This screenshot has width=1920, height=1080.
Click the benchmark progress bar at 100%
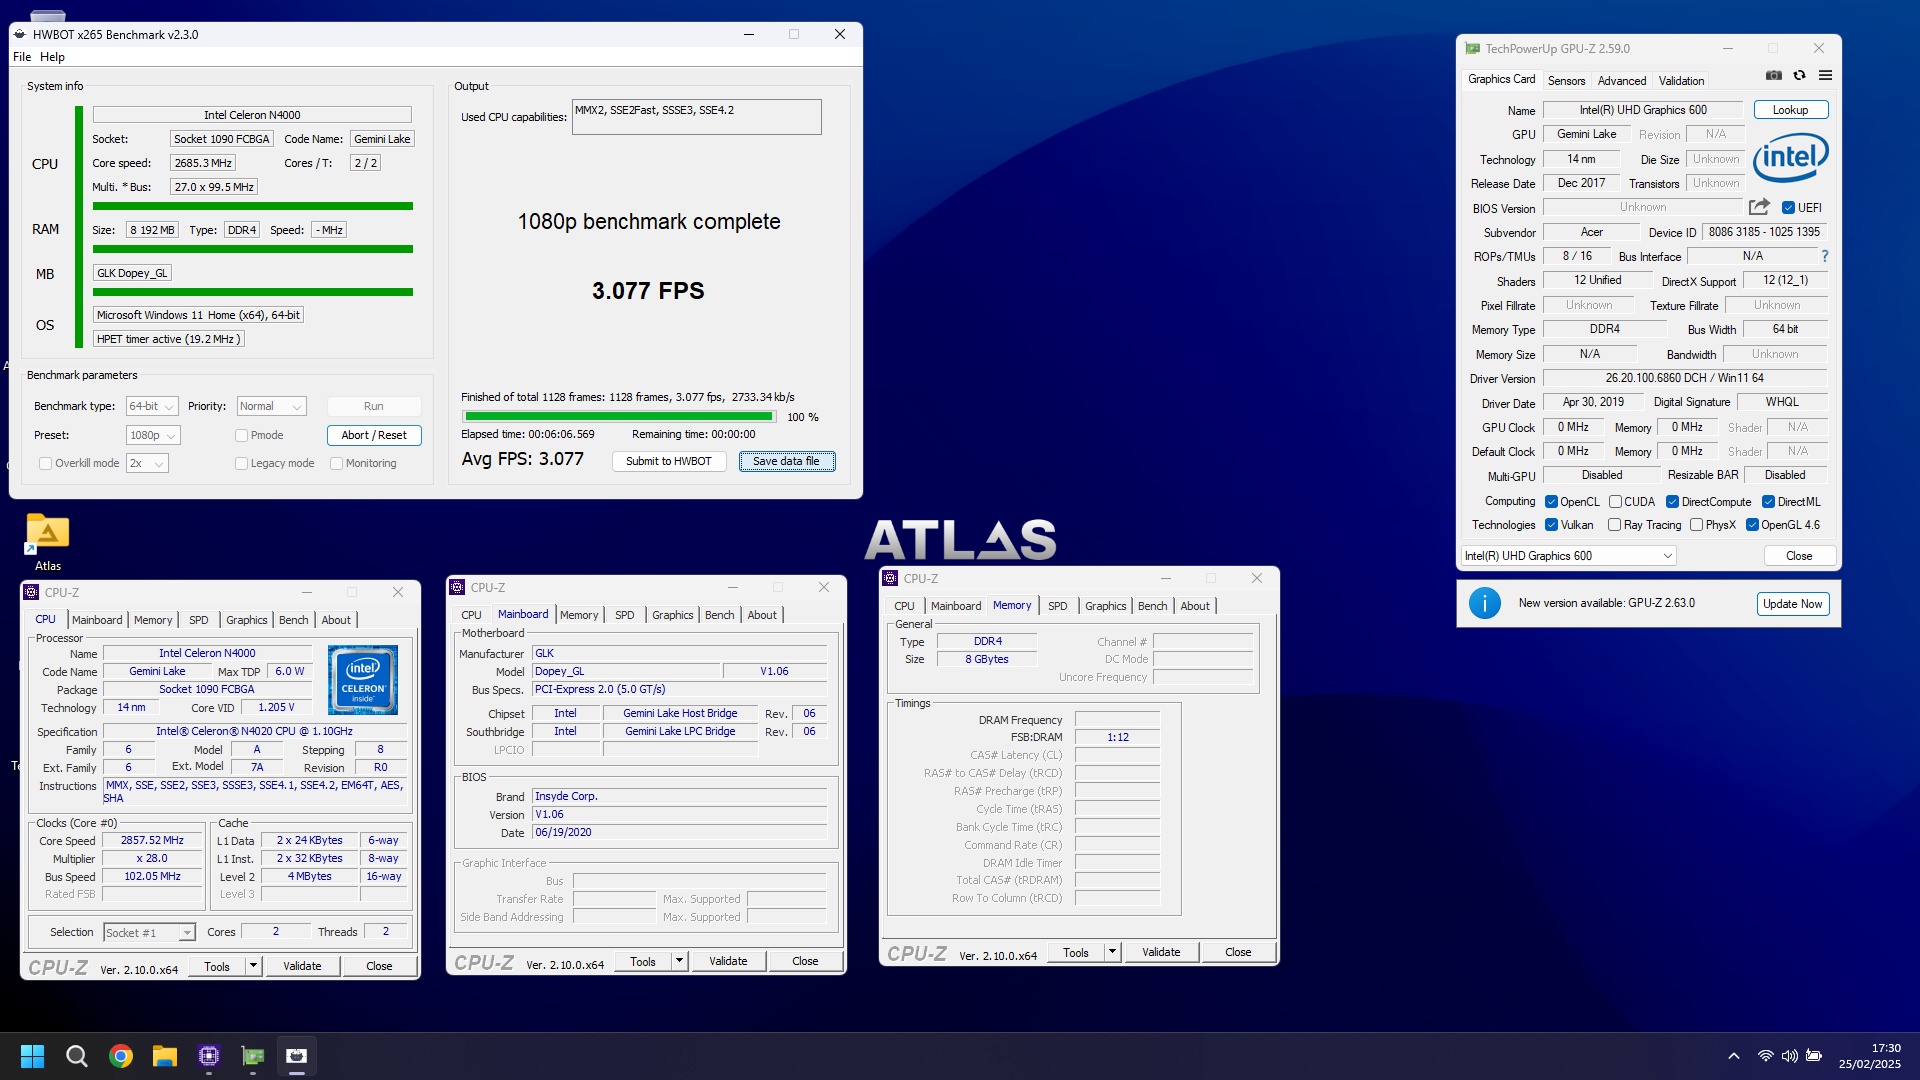pos(618,417)
